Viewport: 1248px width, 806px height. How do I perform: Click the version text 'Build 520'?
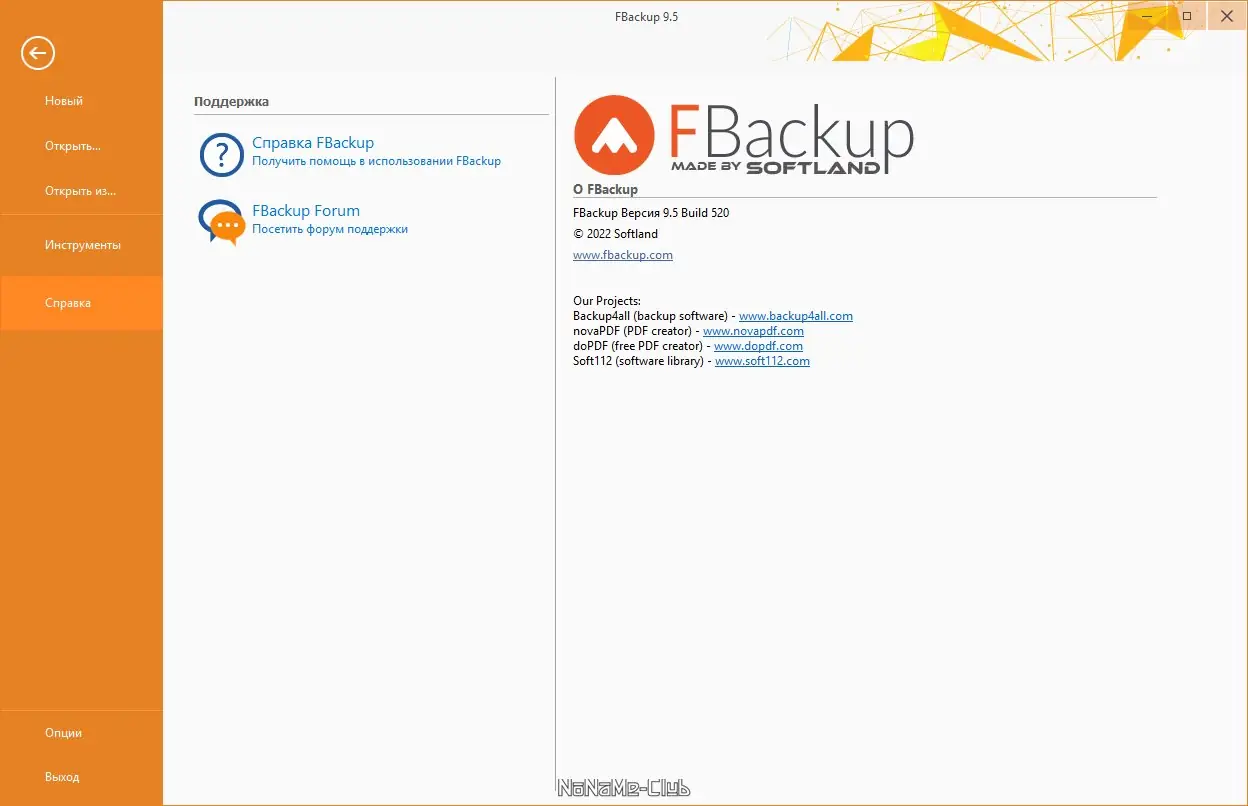pos(706,213)
